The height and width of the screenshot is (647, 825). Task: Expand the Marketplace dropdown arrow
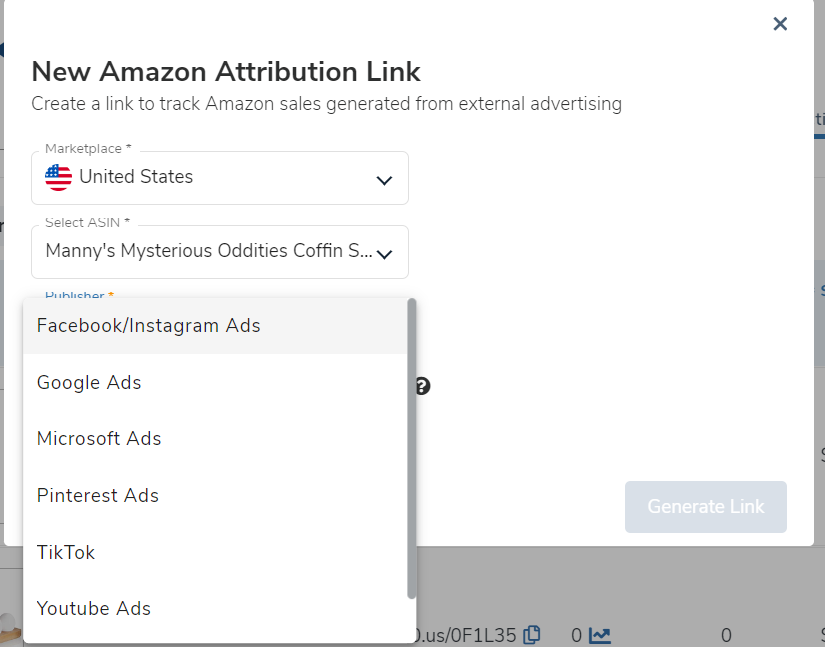click(384, 180)
